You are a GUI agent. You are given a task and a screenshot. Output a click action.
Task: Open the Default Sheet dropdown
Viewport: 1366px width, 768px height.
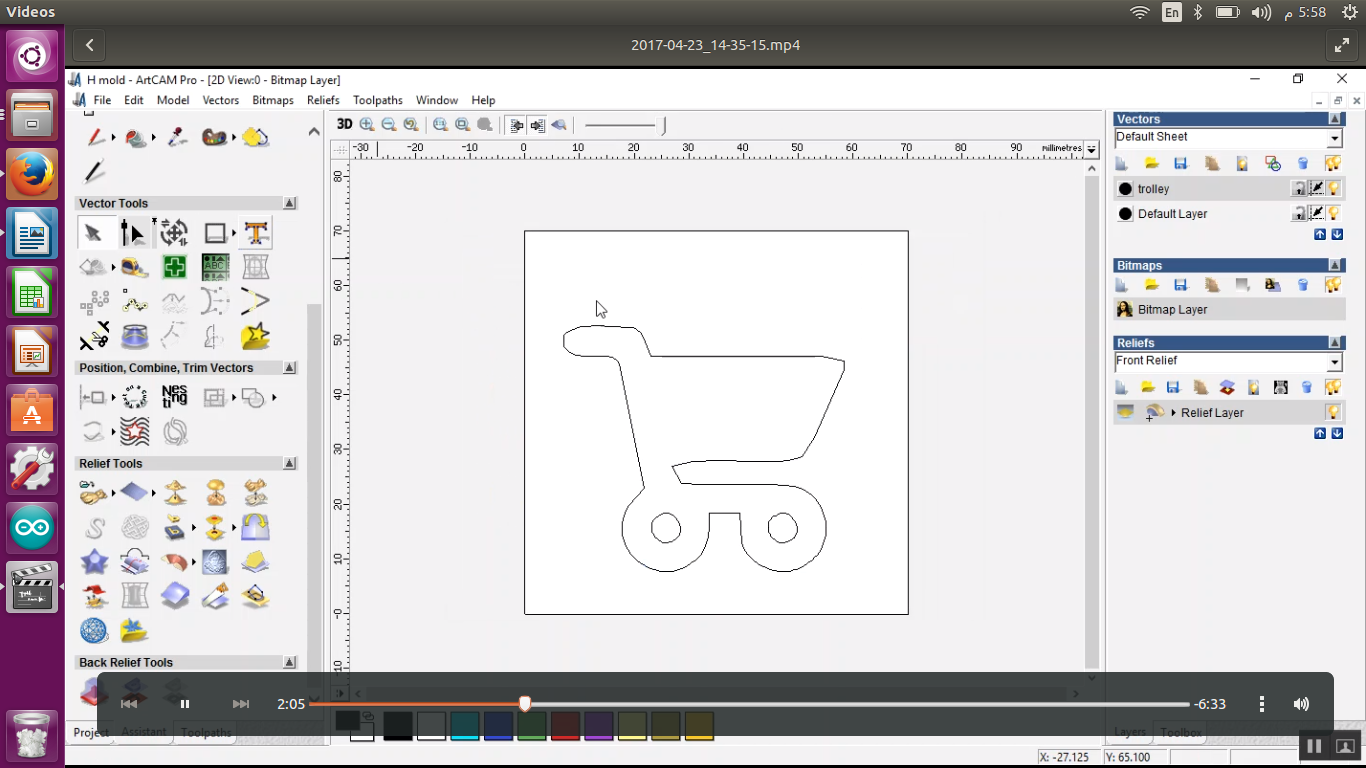click(1335, 138)
